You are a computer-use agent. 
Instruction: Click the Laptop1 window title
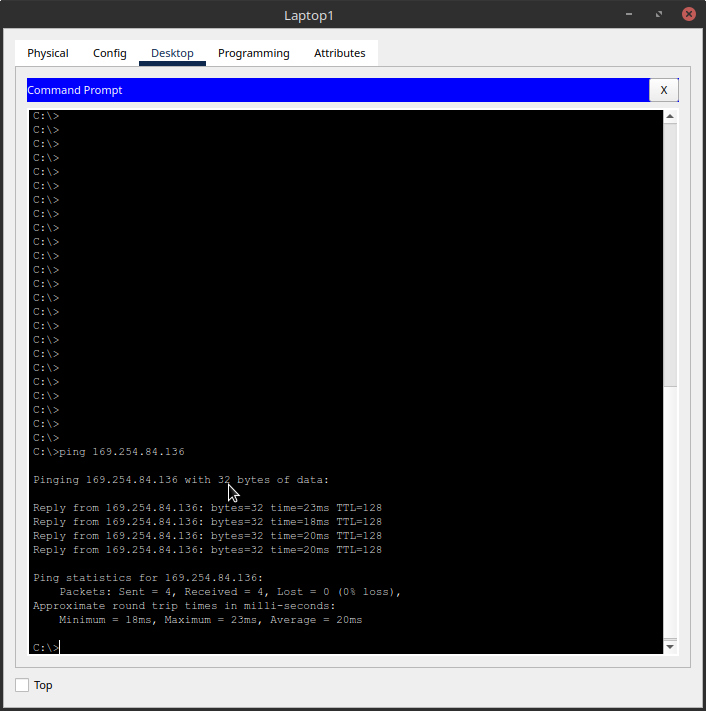pos(309,15)
